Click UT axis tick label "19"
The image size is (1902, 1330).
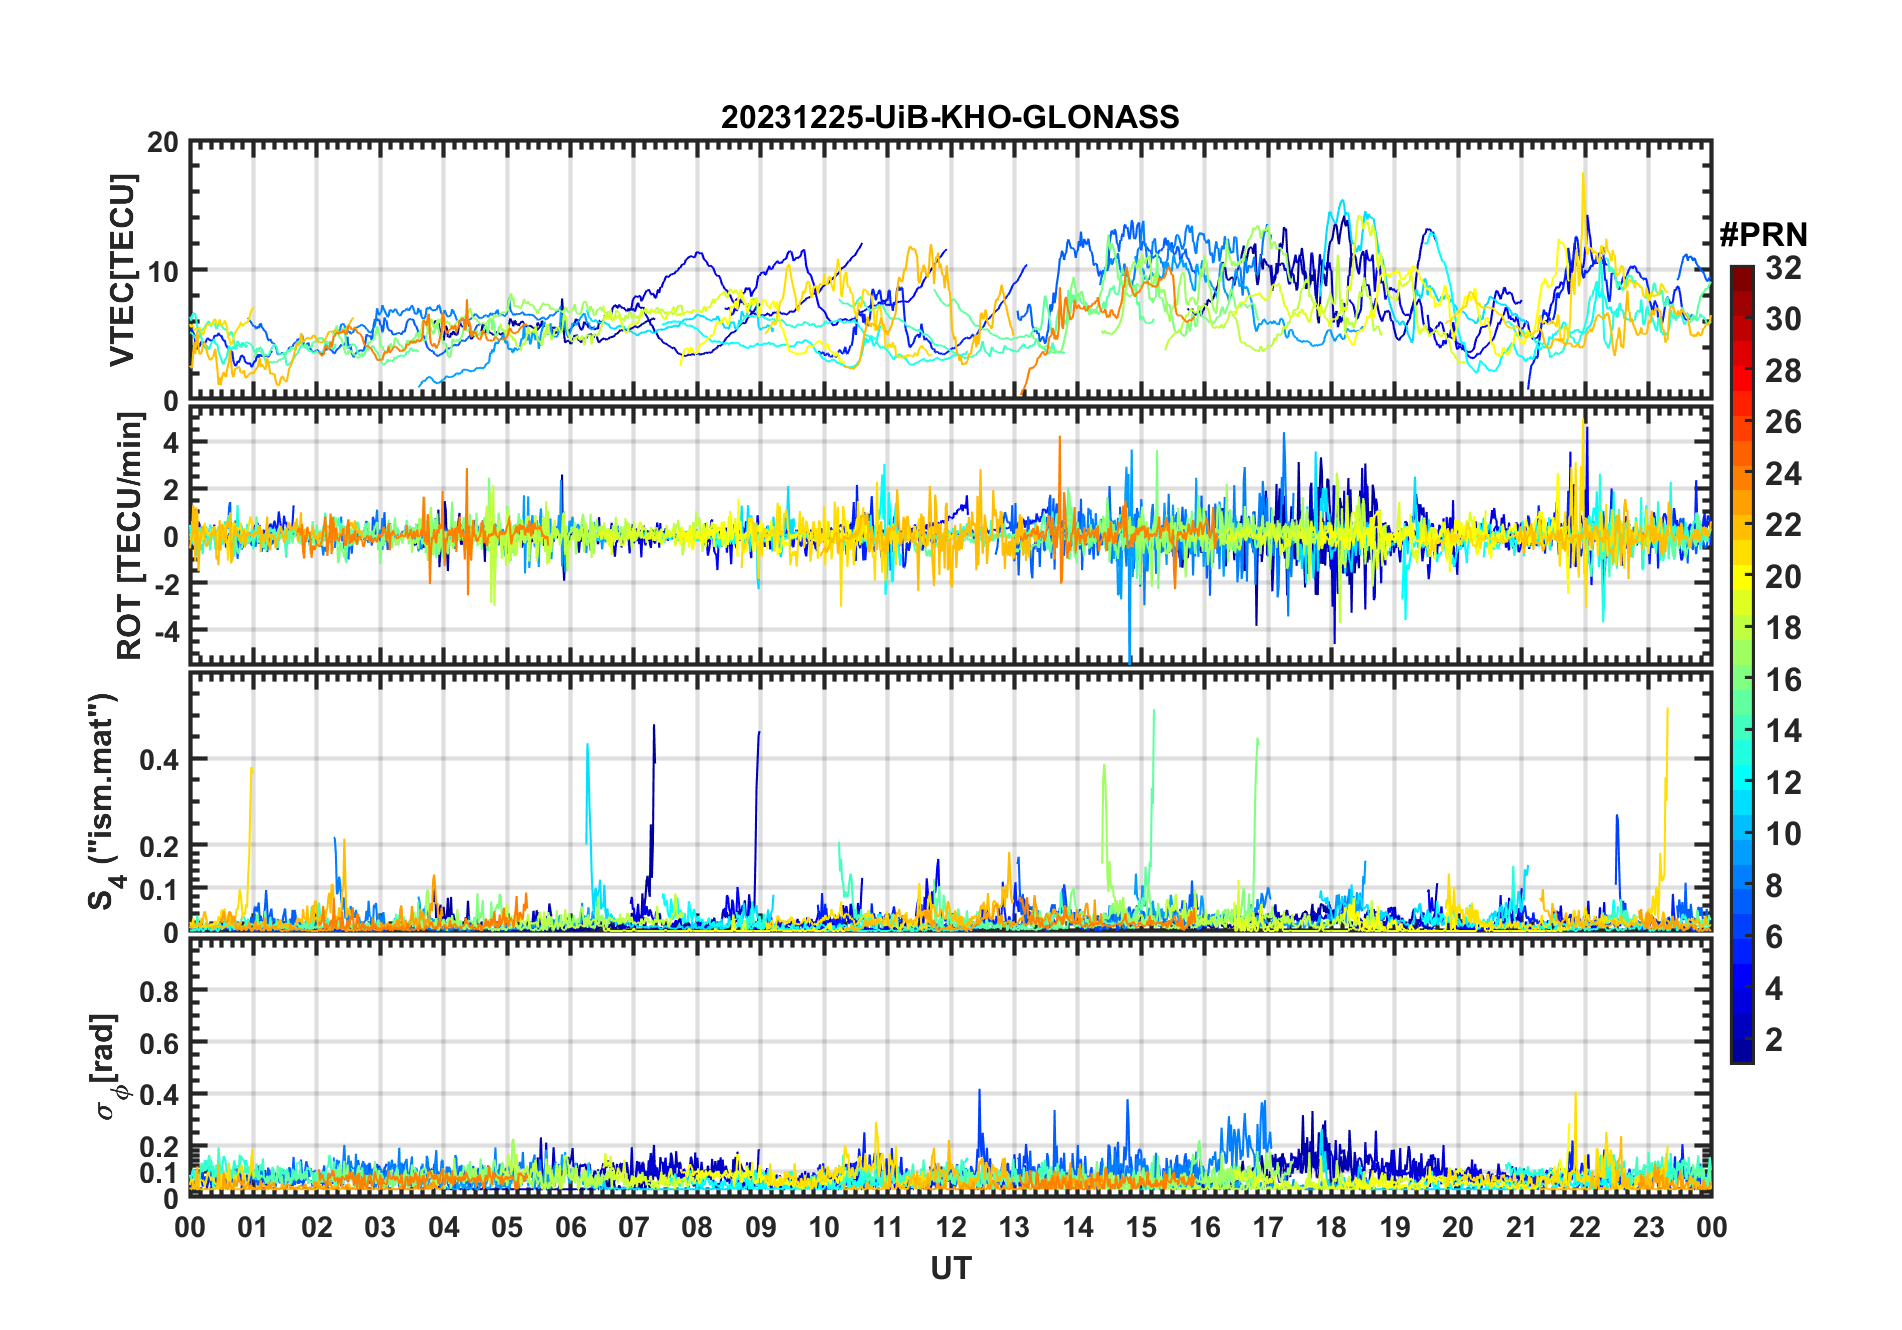[x=1395, y=1227]
